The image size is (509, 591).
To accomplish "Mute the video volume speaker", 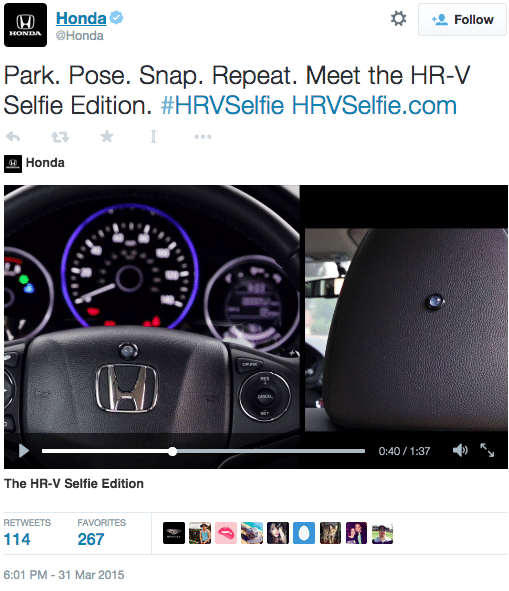I will click(460, 450).
